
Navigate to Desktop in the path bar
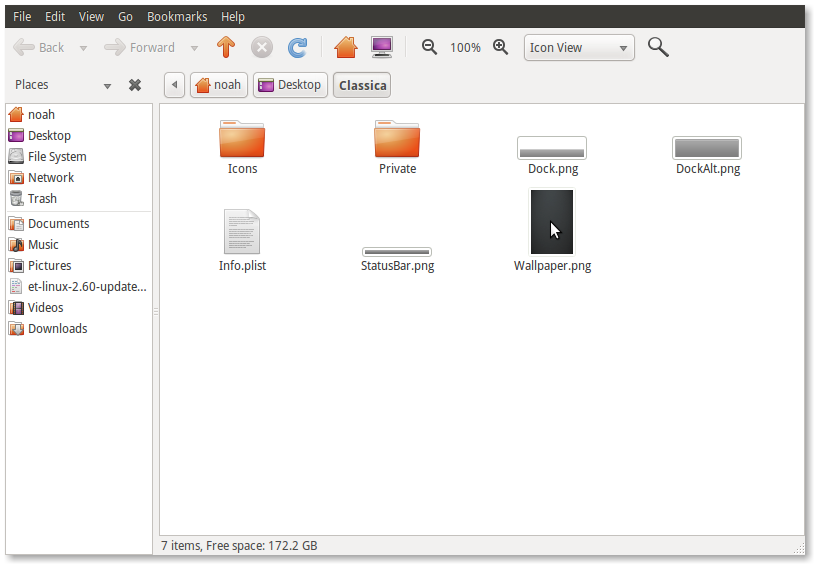pyautogui.click(x=290, y=85)
